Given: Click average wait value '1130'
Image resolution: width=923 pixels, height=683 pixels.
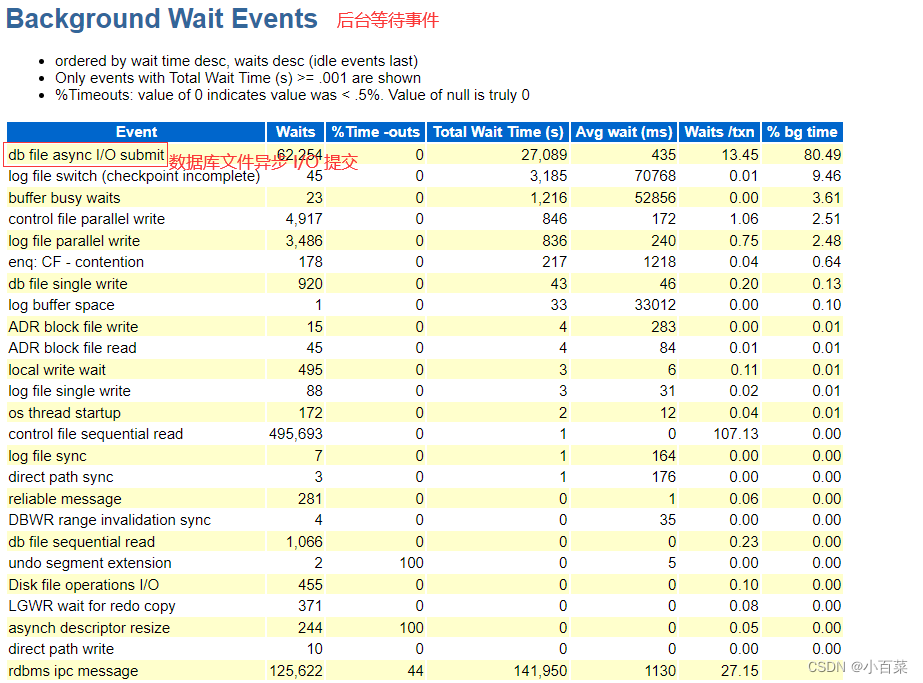Looking at the screenshot, I should pyautogui.click(x=659, y=671).
